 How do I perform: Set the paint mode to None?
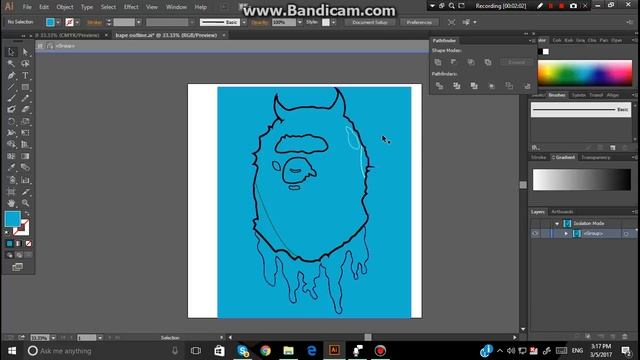pyautogui.click(x=28, y=243)
